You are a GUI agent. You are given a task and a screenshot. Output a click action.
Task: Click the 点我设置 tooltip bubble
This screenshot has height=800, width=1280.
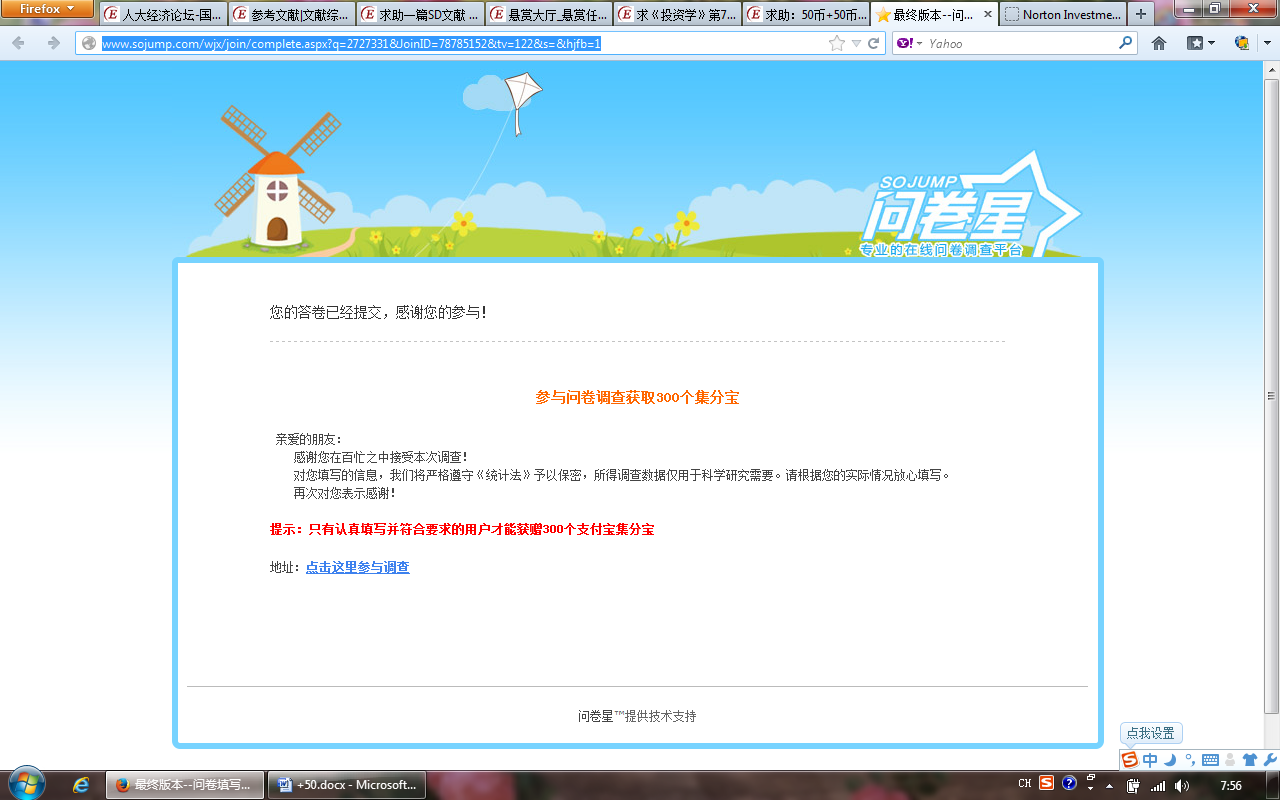(x=1151, y=733)
